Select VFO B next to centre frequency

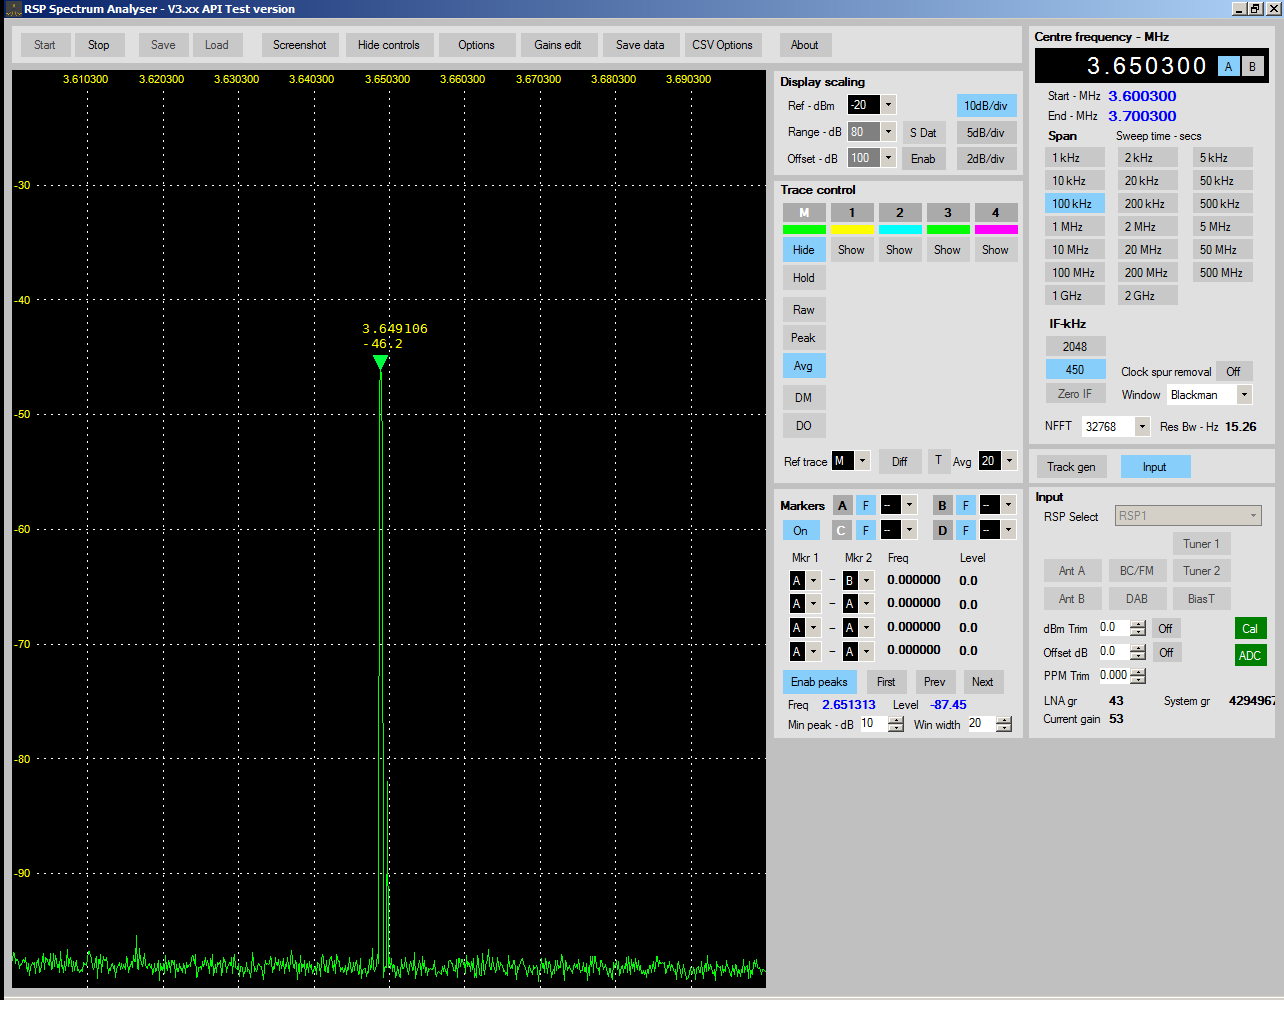(1252, 67)
